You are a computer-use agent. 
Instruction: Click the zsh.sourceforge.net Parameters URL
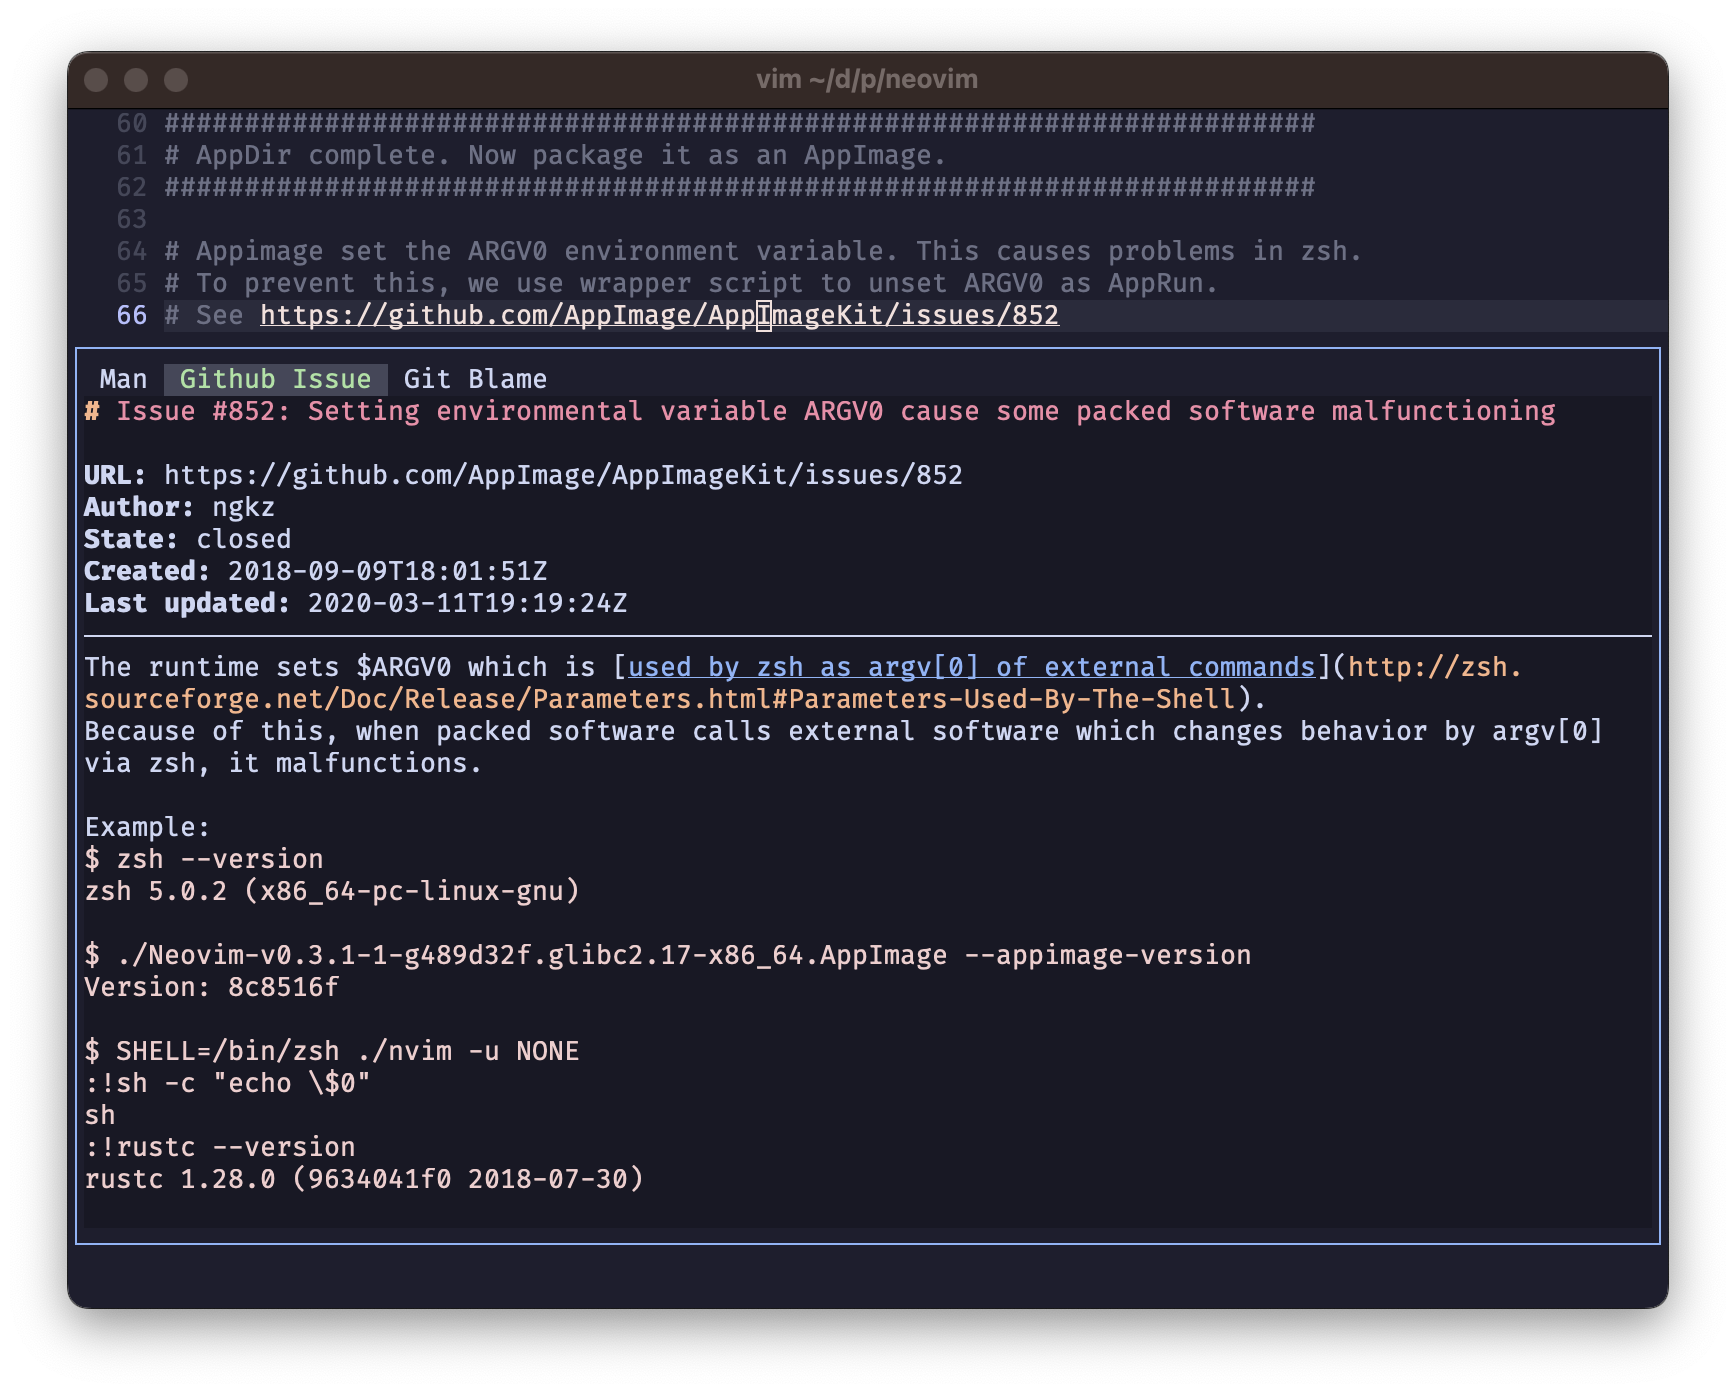[x=803, y=683]
